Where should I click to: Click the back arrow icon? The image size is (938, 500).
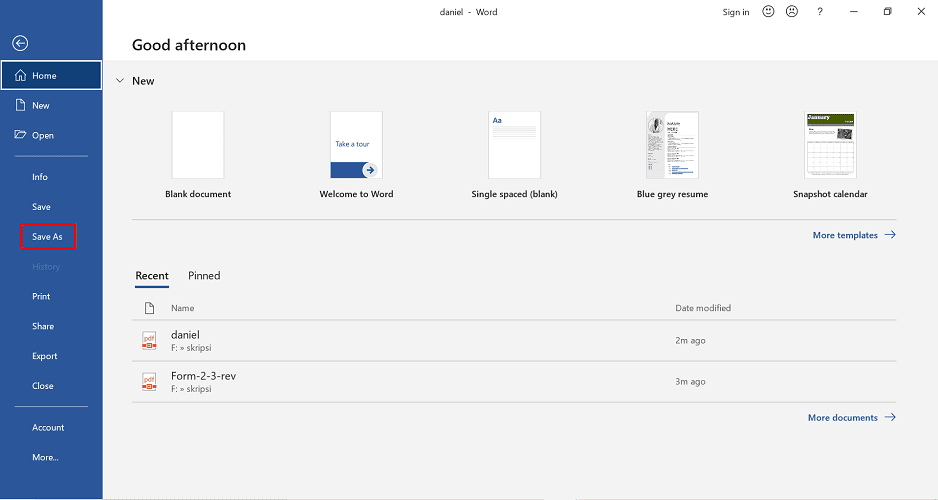pos(20,43)
